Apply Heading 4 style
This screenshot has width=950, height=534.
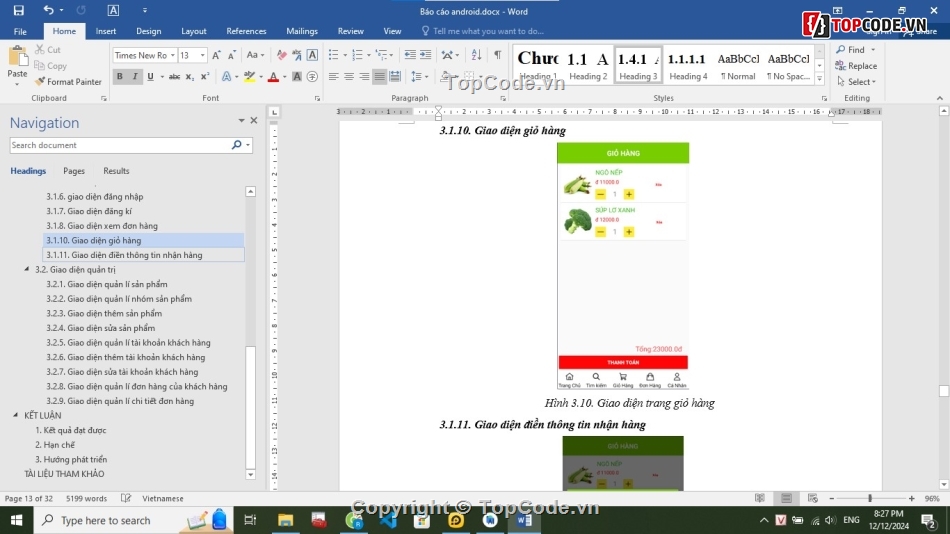pos(688,64)
